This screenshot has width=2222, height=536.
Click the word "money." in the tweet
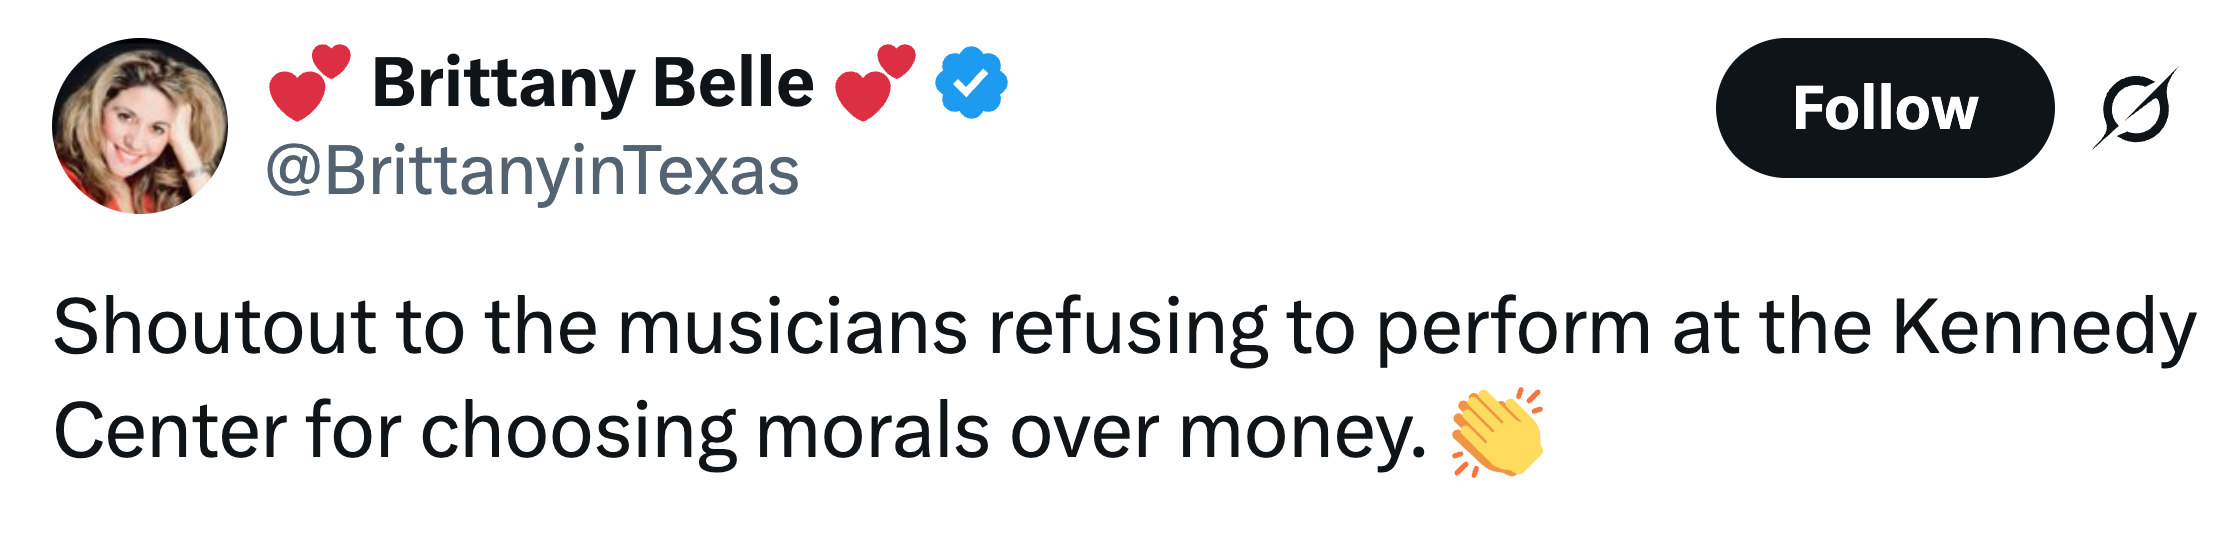click(x=1302, y=432)
